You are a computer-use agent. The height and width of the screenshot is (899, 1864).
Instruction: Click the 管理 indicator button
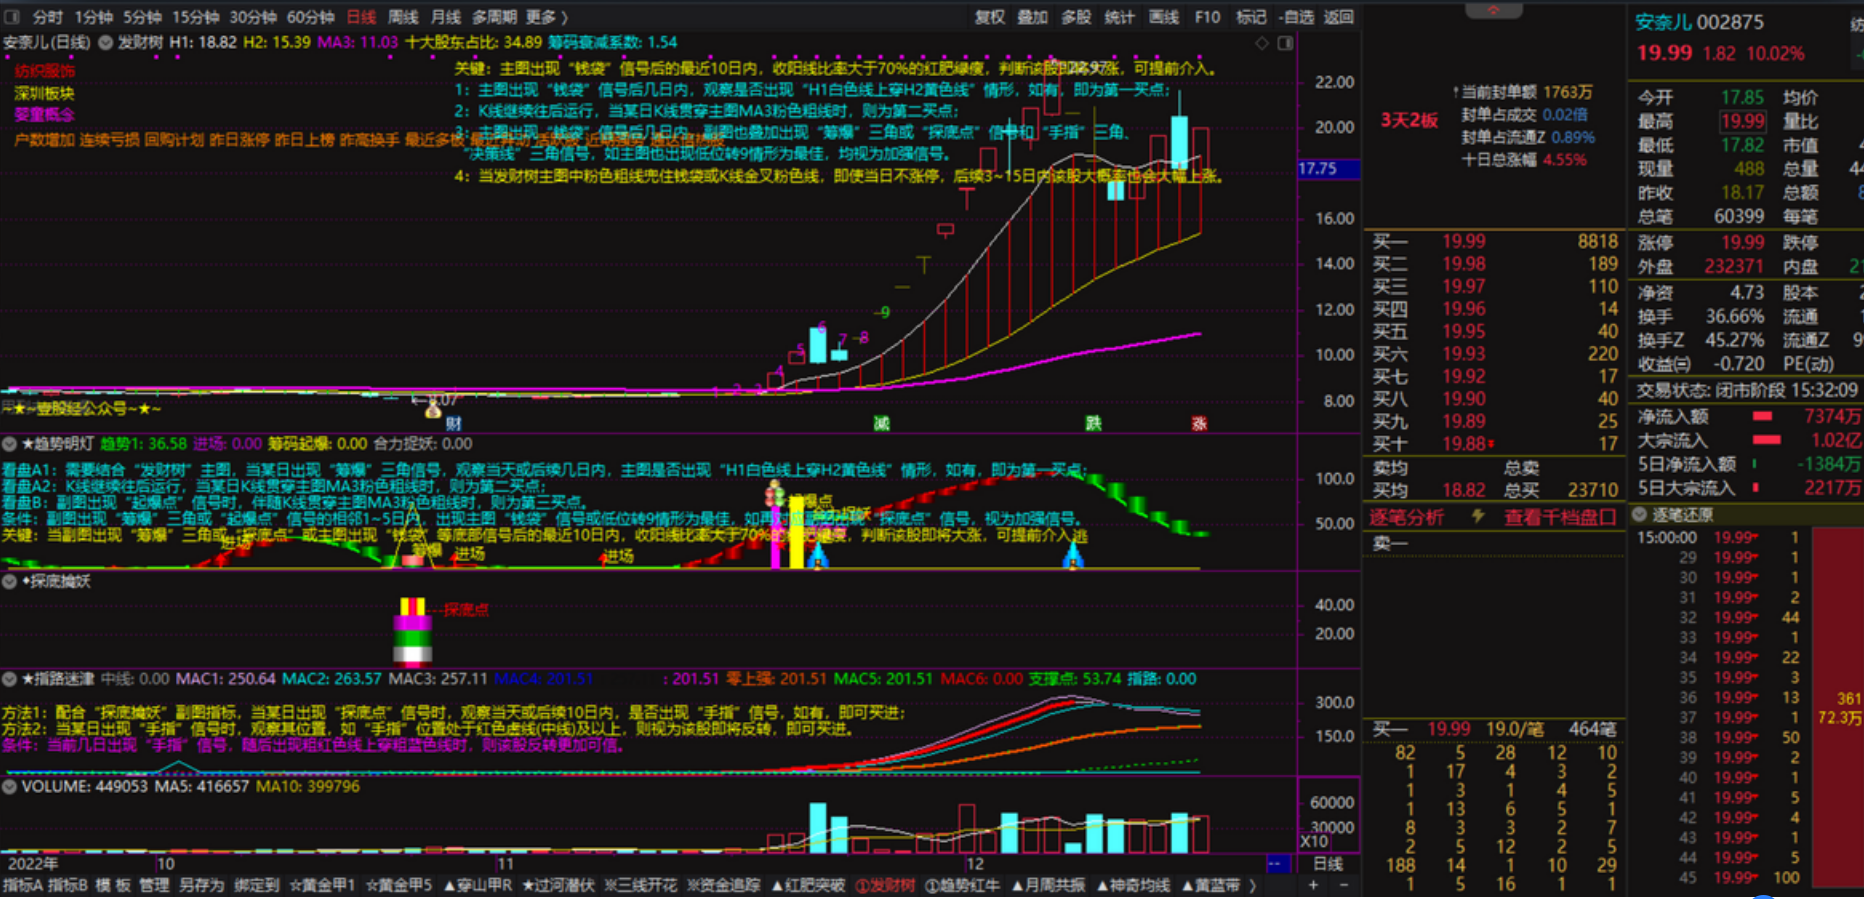(154, 885)
